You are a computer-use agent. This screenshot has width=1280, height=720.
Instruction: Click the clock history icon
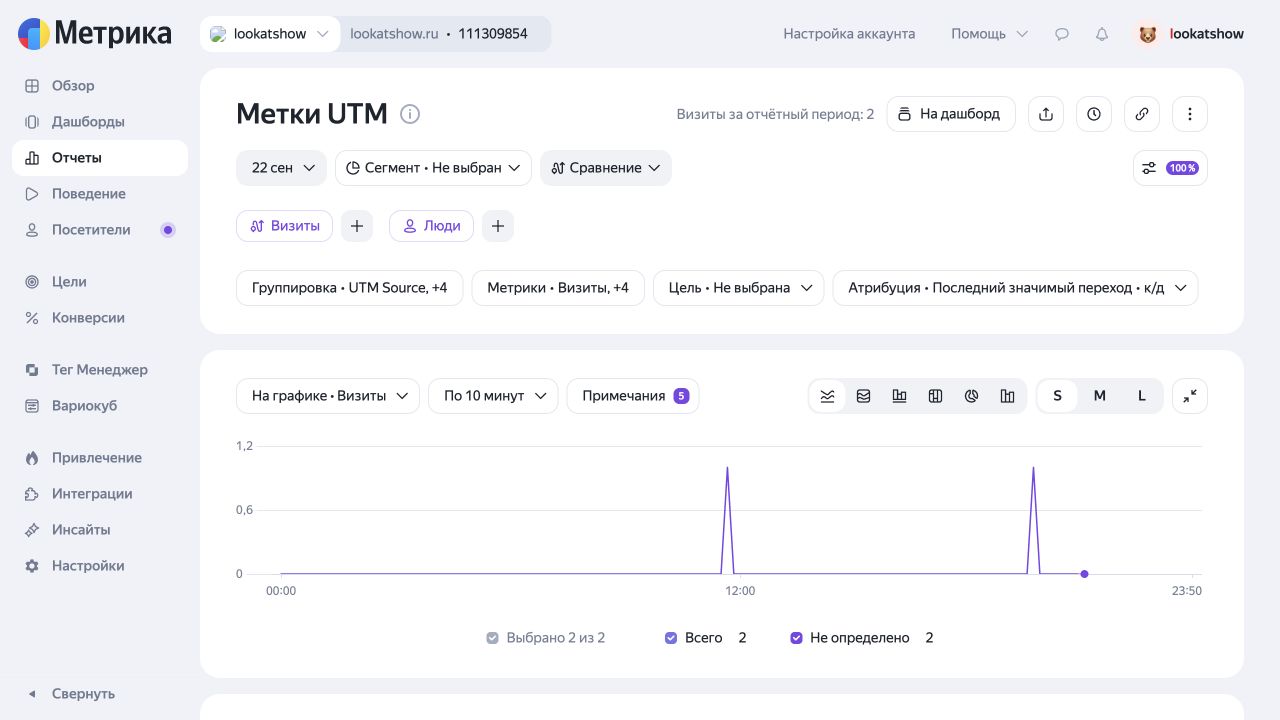tap(1094, 114)
